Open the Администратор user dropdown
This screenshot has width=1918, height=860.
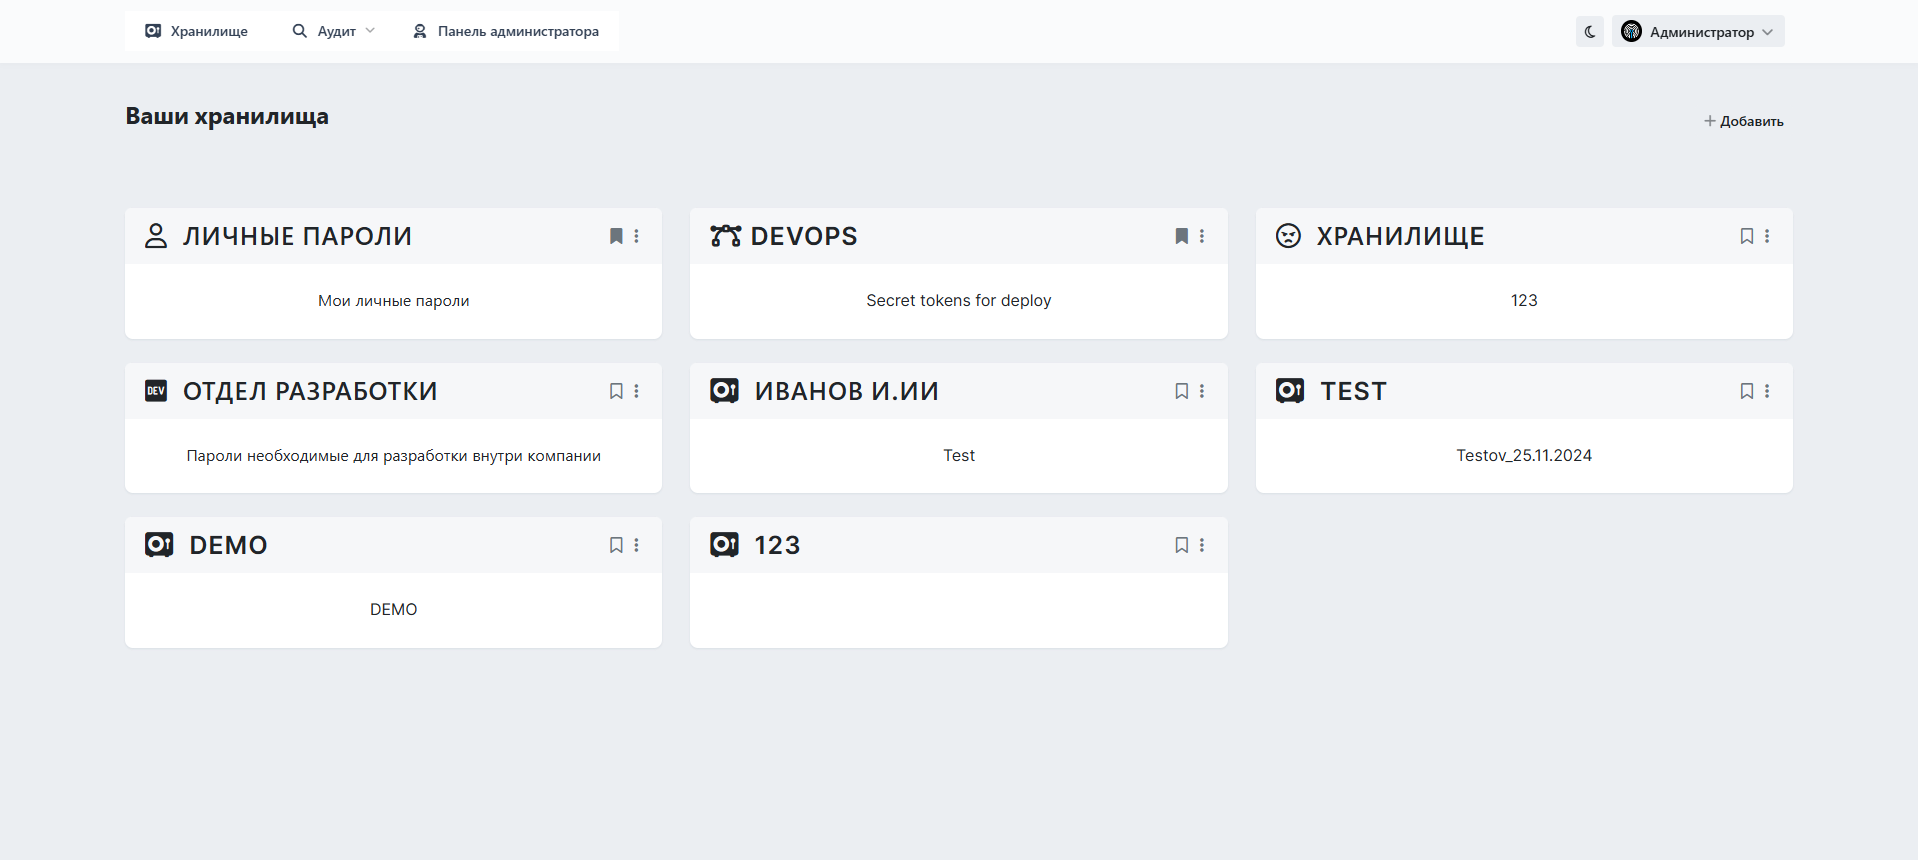click(x=1698, y=32)
